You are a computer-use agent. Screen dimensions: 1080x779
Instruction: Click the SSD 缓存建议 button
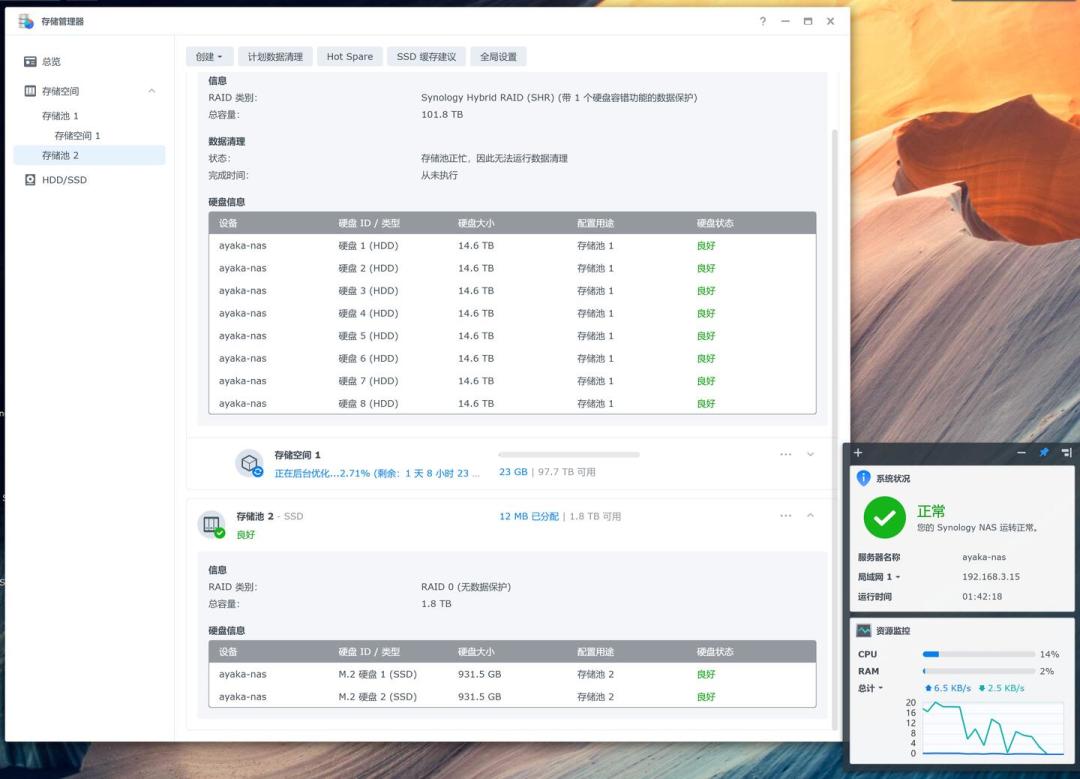click(x=426, y=56)
